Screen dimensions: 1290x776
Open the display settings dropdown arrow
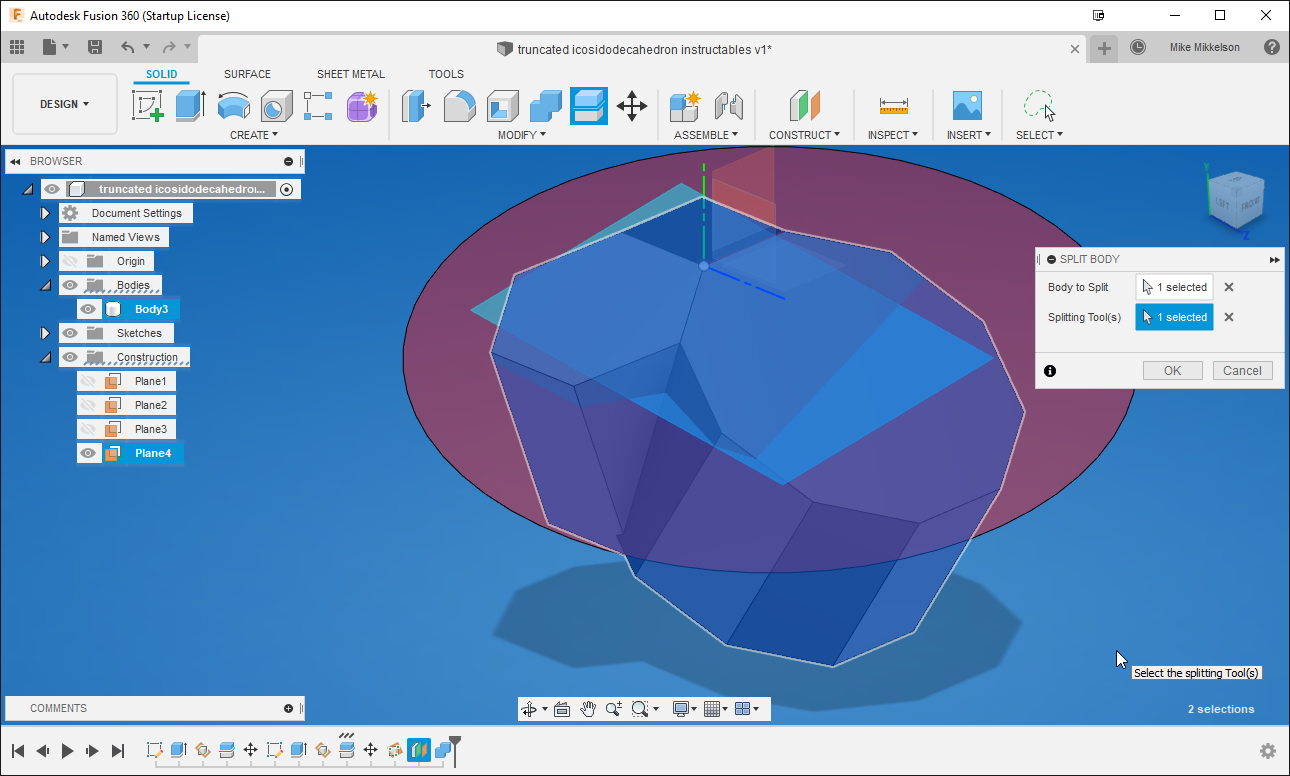(695, 708)
